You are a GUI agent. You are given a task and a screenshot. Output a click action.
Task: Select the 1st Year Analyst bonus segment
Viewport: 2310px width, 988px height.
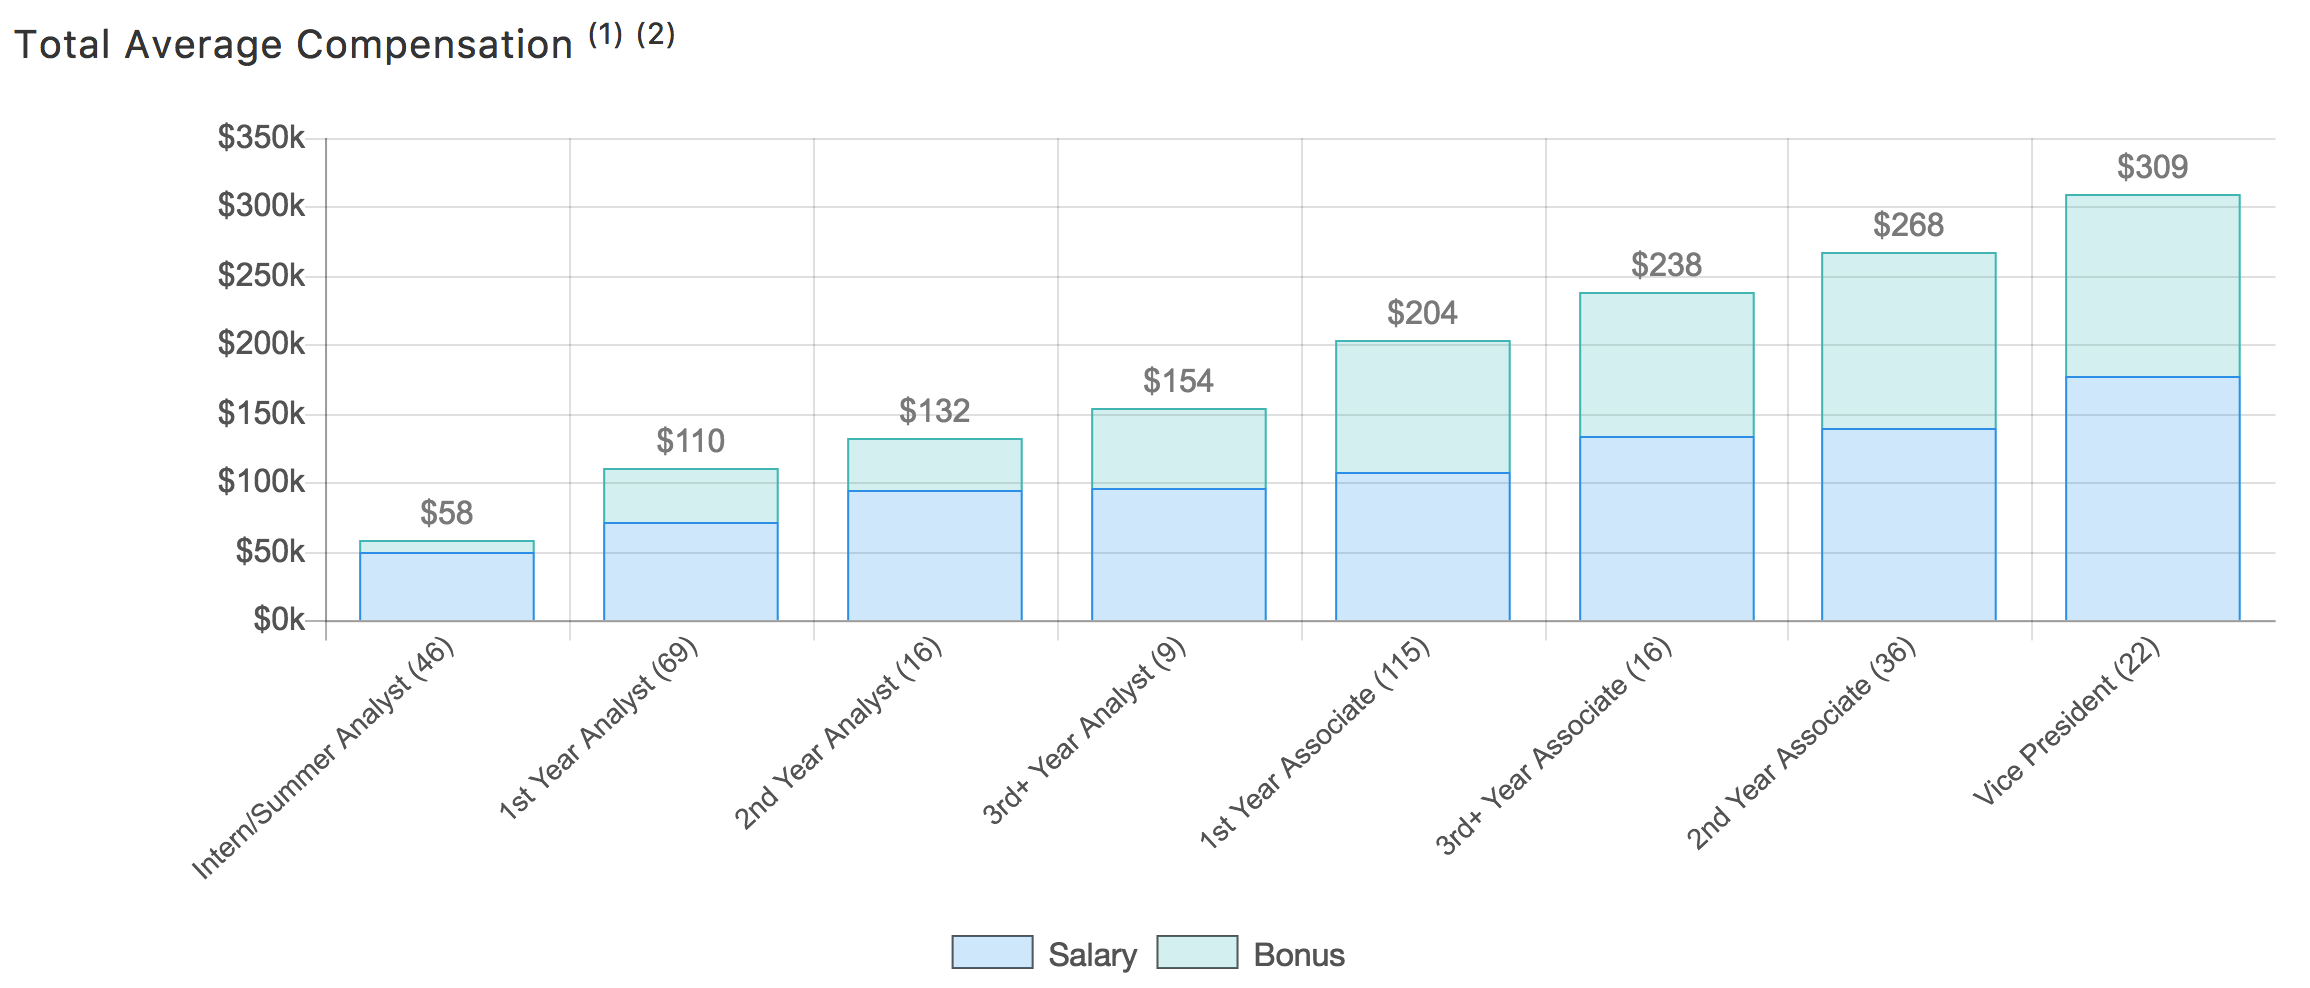690,496
